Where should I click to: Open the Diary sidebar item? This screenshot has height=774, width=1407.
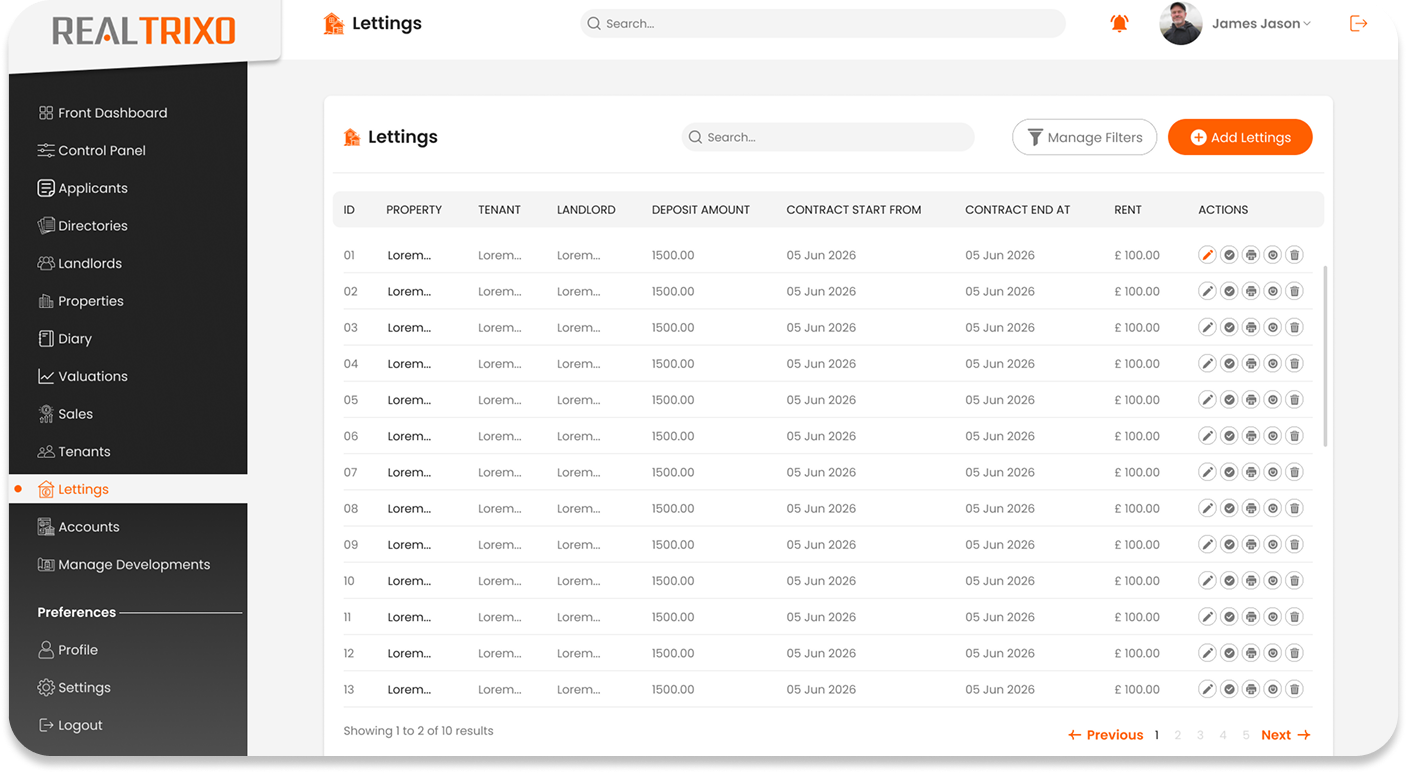(x=64, y=339)
